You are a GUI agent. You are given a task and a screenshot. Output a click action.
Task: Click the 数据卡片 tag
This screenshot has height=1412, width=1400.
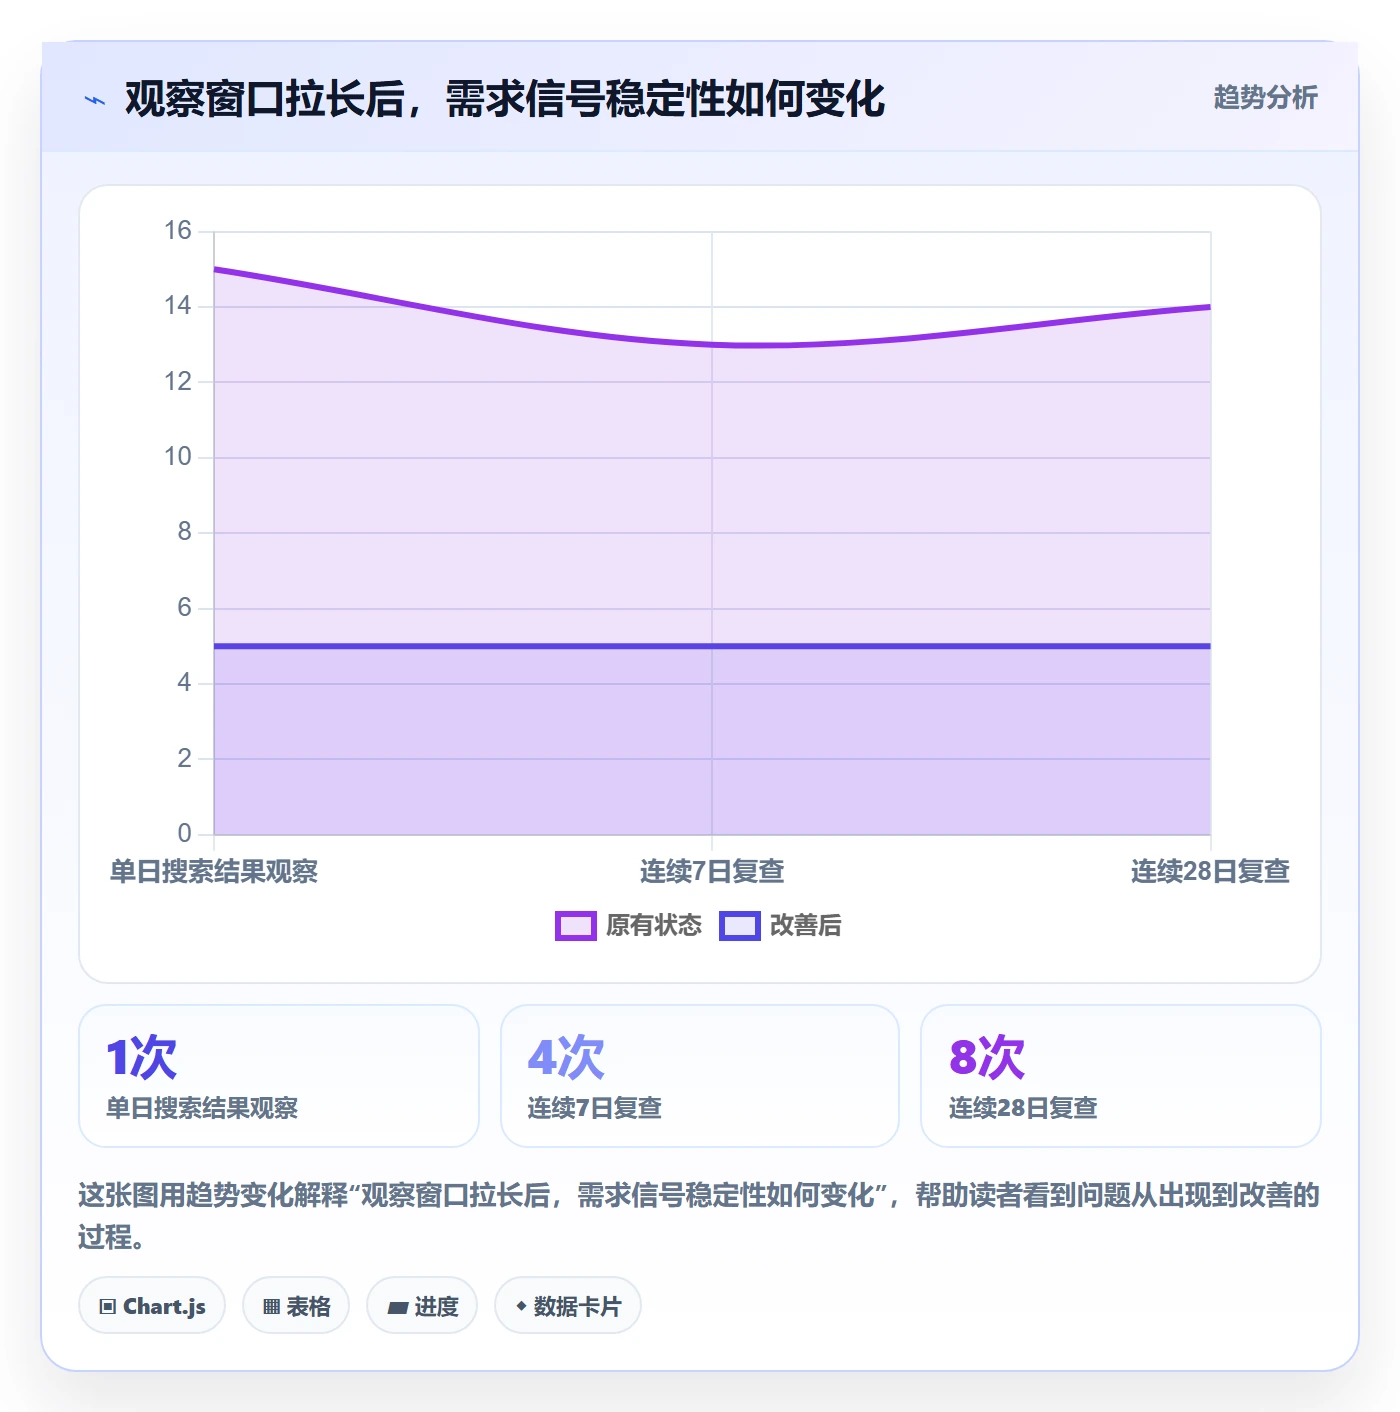point(568,1306)
